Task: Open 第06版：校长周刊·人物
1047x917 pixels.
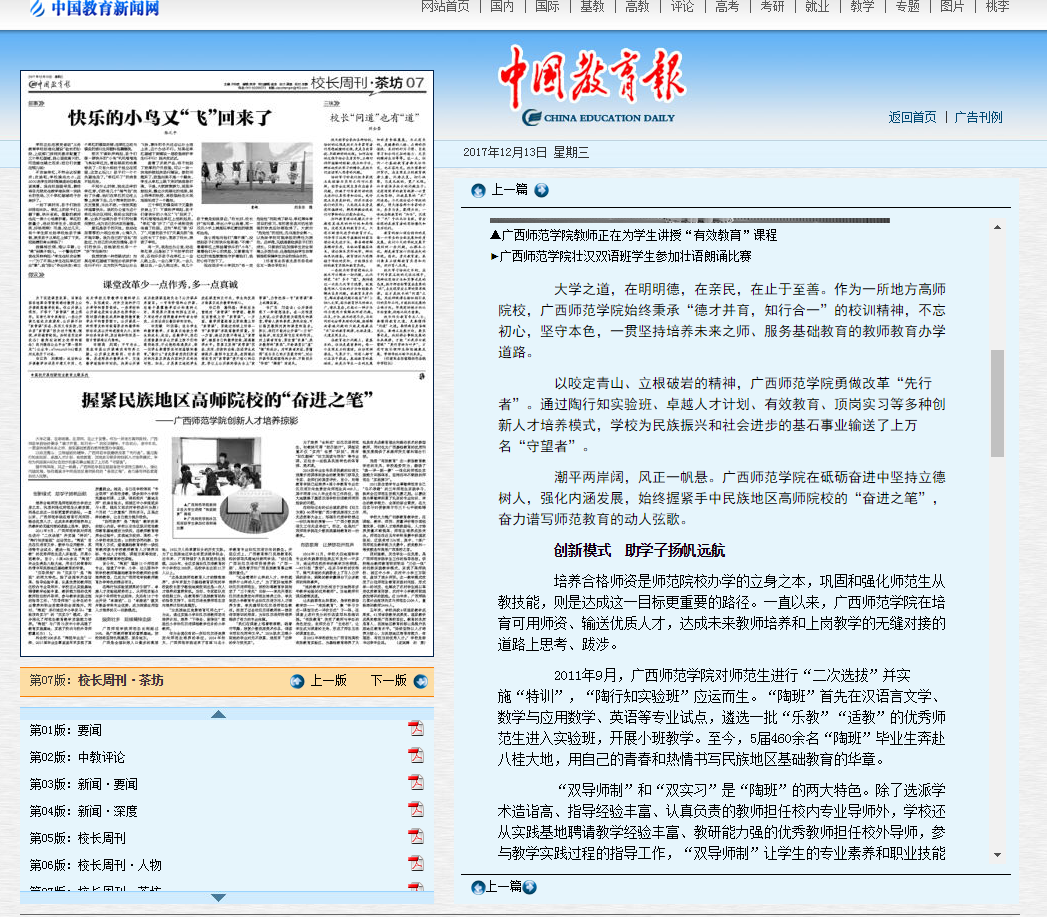Action: point(95,866)
